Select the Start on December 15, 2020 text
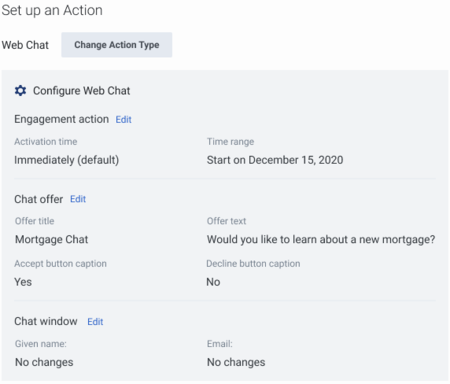 pyautogui.click(x=275, y=160)
